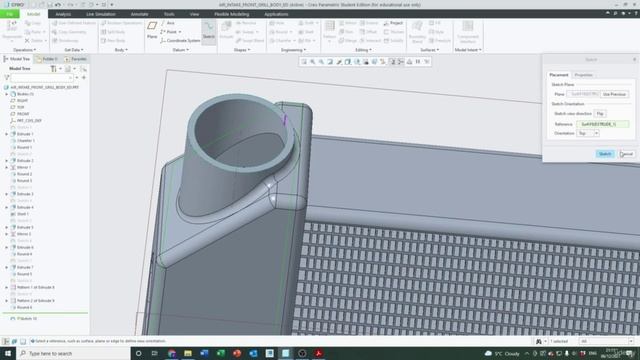Open the Surfaces group dropdown
The width and height of the screenshot is (640, 360).
[x=430, y=50]
